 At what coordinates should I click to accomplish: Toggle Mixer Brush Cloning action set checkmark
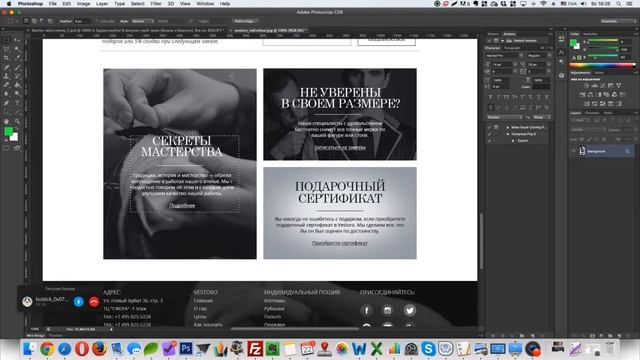click(x=489, y=127)
